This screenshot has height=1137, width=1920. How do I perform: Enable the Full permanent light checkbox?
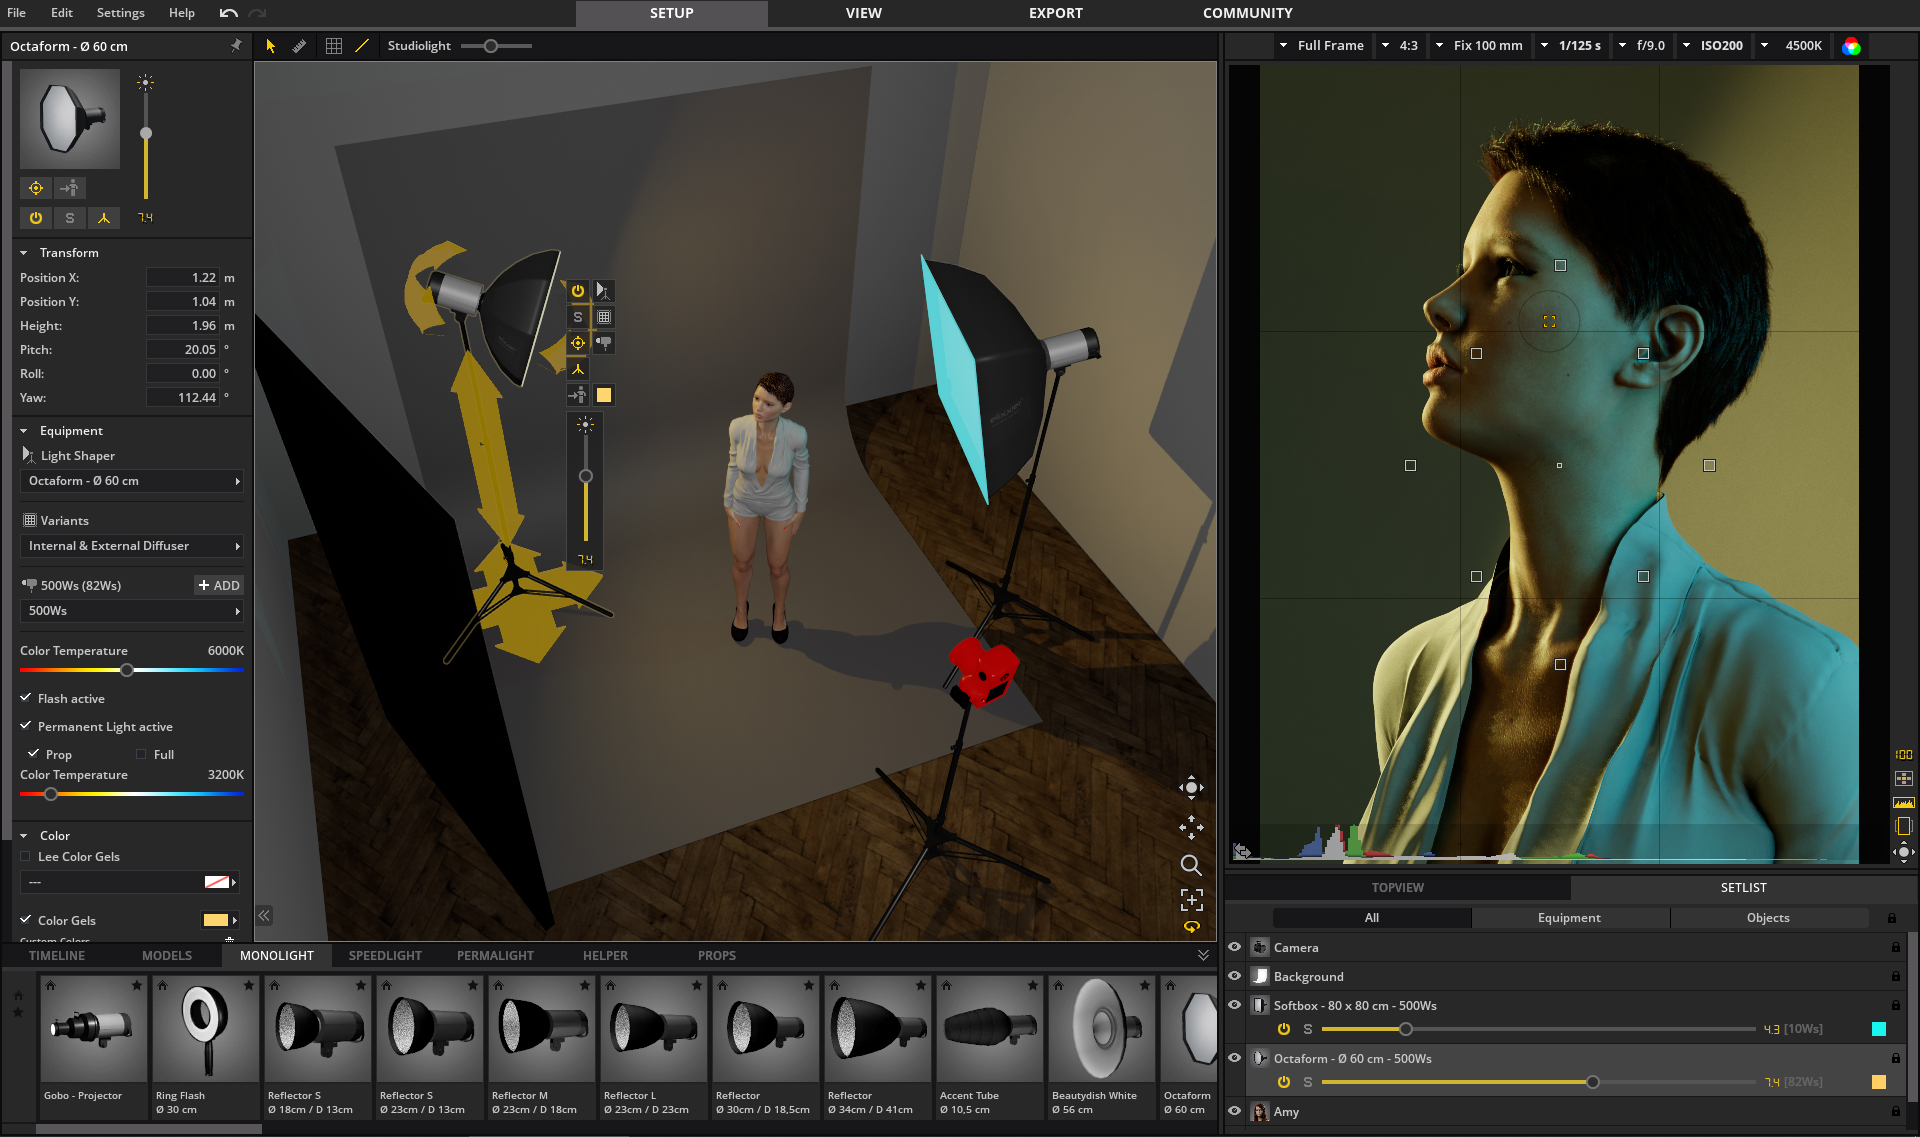[141, 754]
